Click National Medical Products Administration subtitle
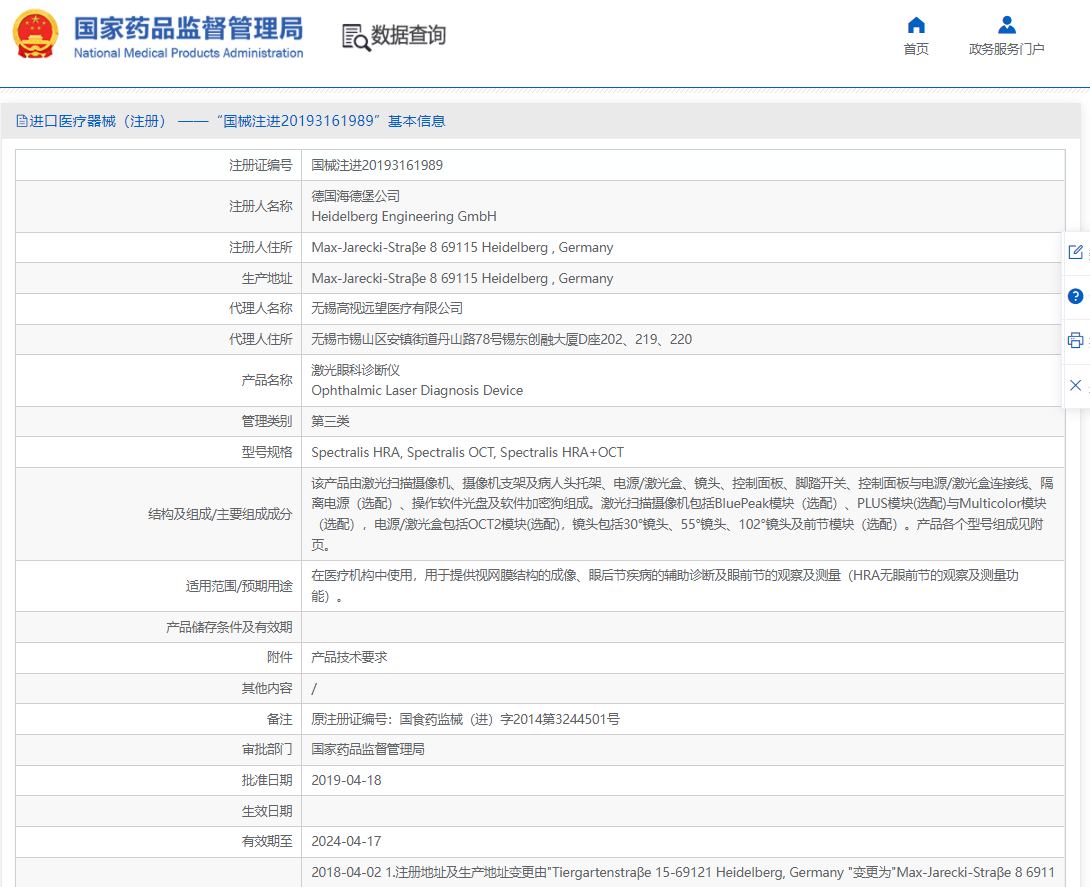The image size is (1090, 887). pos(188,53)
